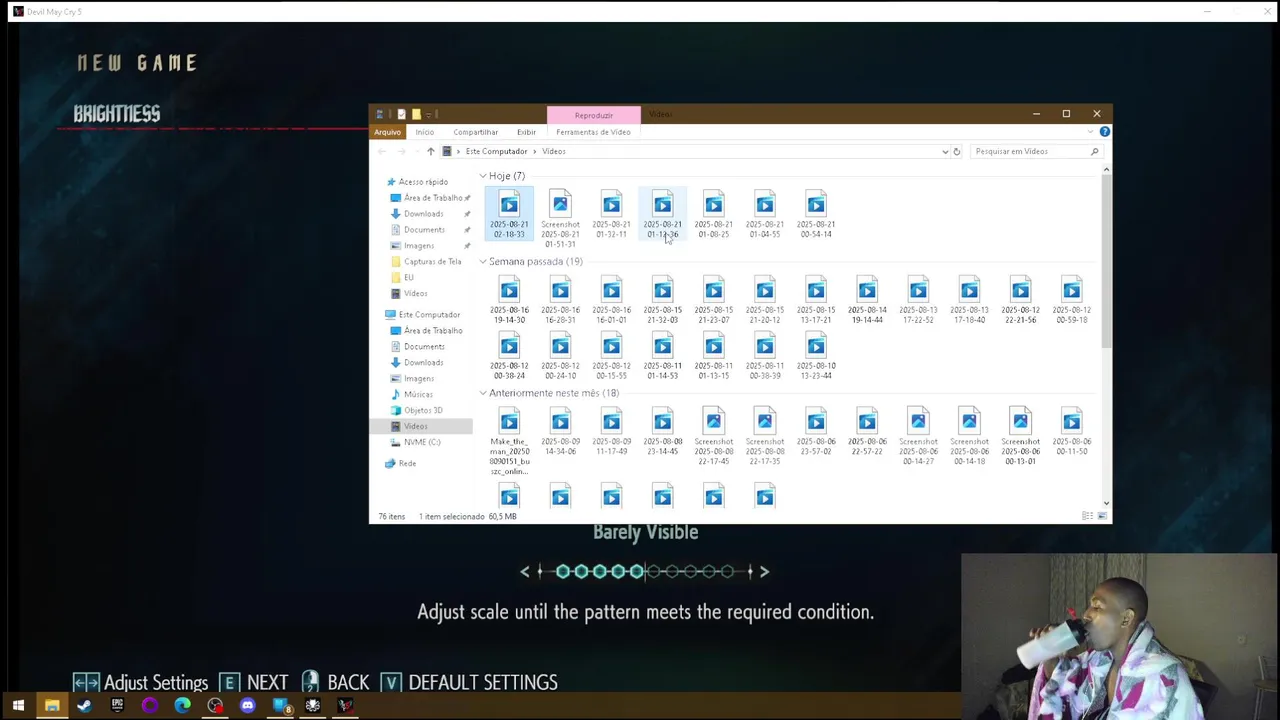
Task: Click chevron before Este Computador in path
Action: point(458,151)
